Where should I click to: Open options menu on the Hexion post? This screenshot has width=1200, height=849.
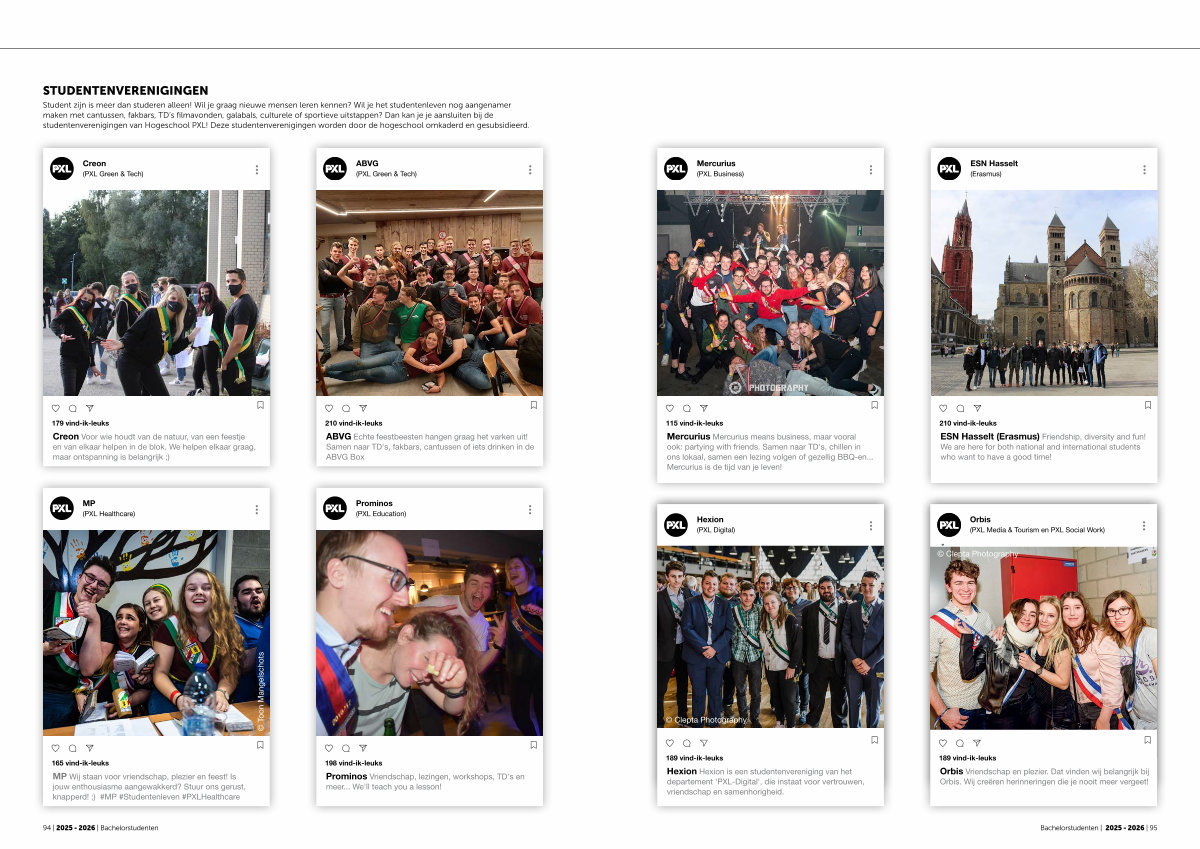click(x=871, y=525)
